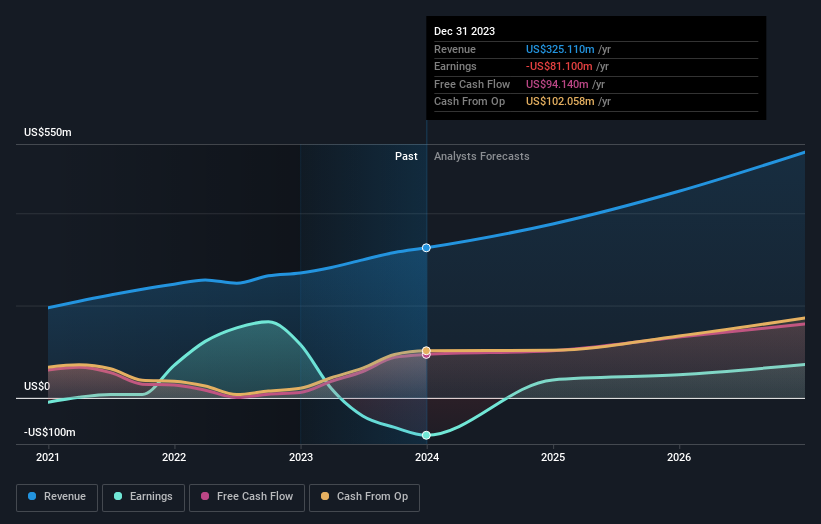This screenshot has height=524, width=821.
Task: Toggle the Earnings legend series
Action: click(x=143, y=497)
